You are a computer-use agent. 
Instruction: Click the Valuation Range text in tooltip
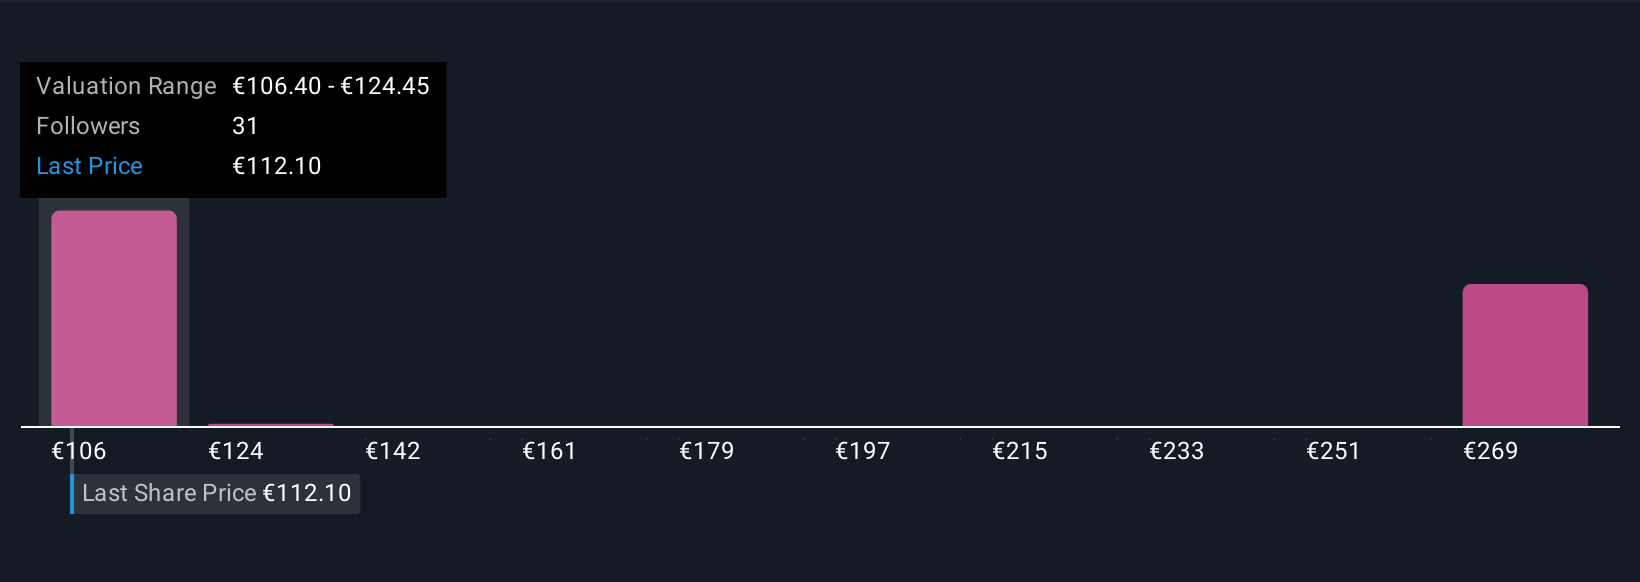(126, 86)
